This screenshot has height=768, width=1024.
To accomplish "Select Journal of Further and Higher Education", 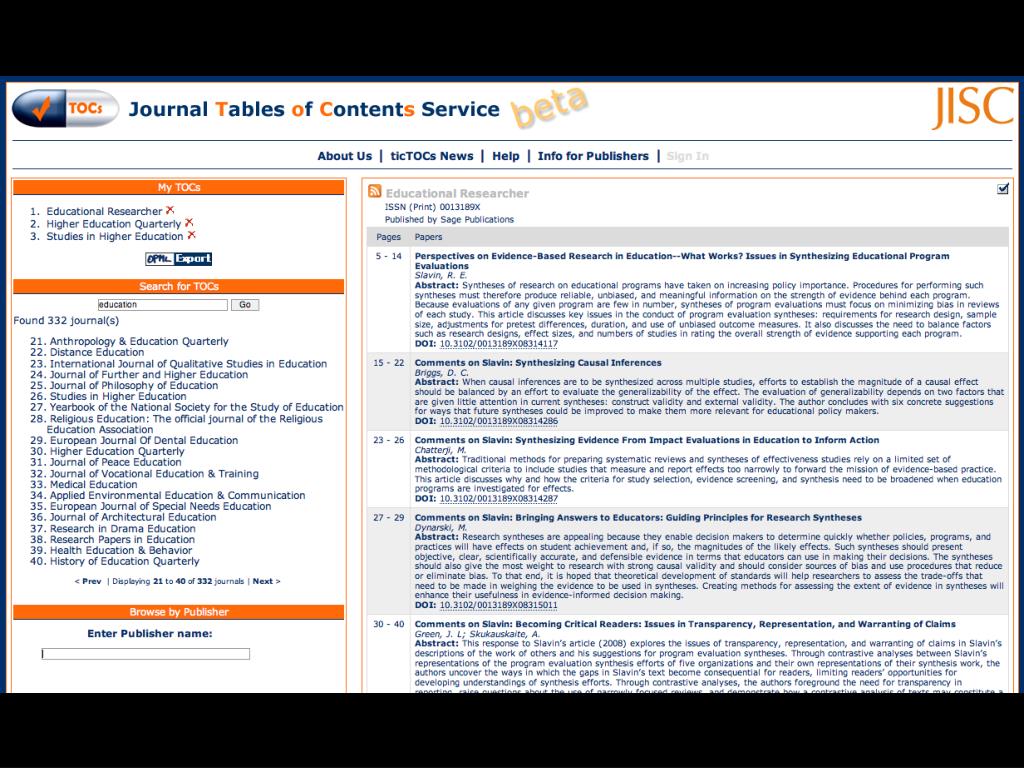I will (x=149, y=375).
